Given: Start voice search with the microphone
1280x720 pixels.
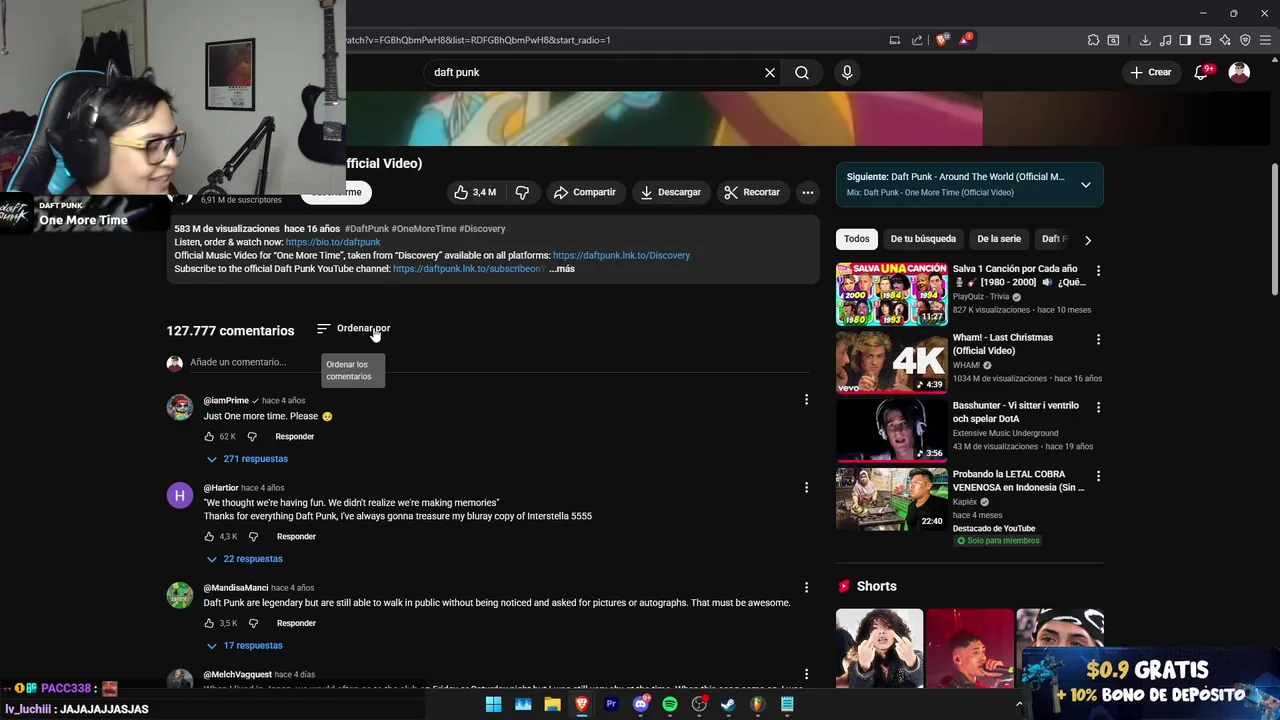Looking at the screenshot, I should [x=847, y=72].
